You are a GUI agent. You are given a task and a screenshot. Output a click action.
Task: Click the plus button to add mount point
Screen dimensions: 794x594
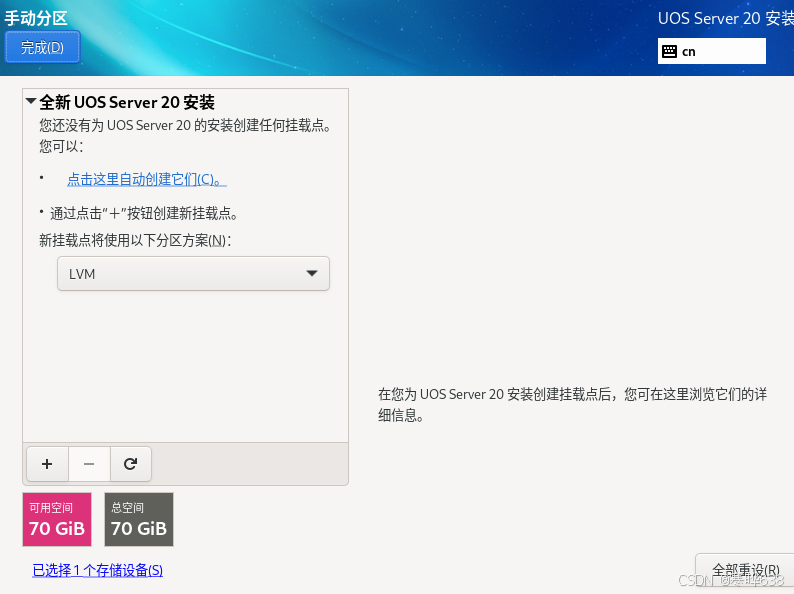pyautogui.click(x=47, y=464)
